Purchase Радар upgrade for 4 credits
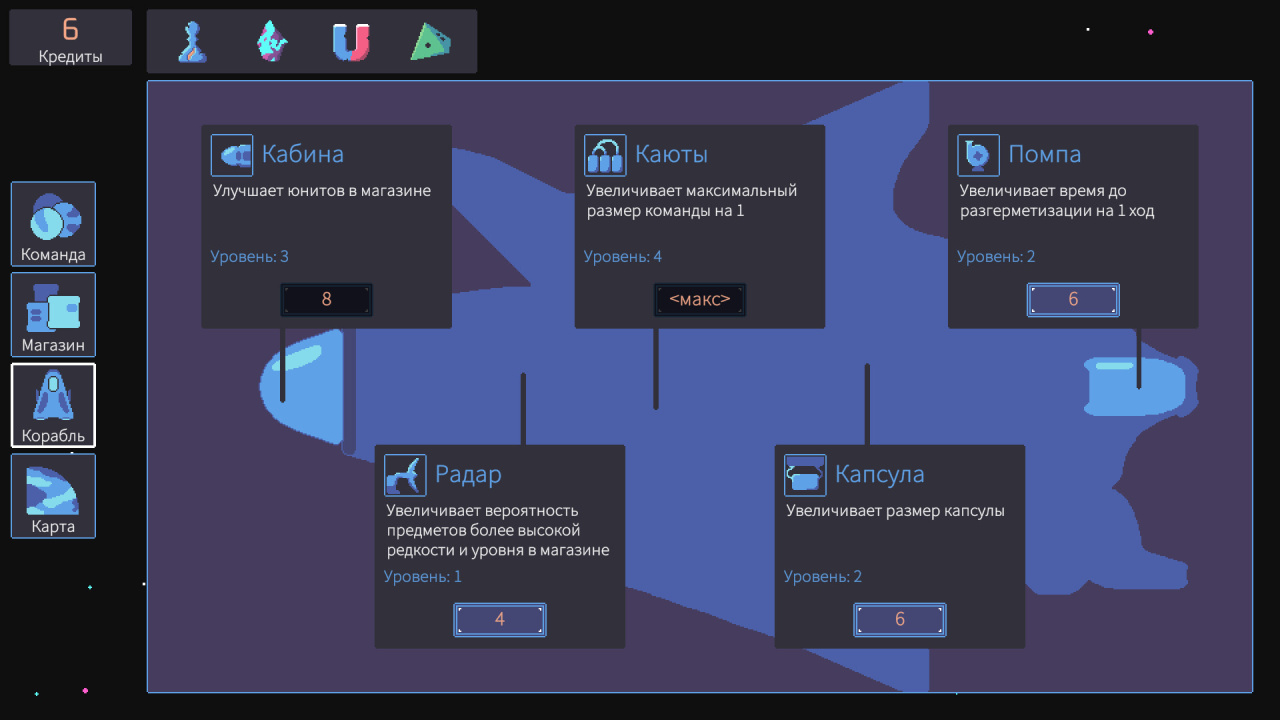1280x720 pixels. [500, 619]
